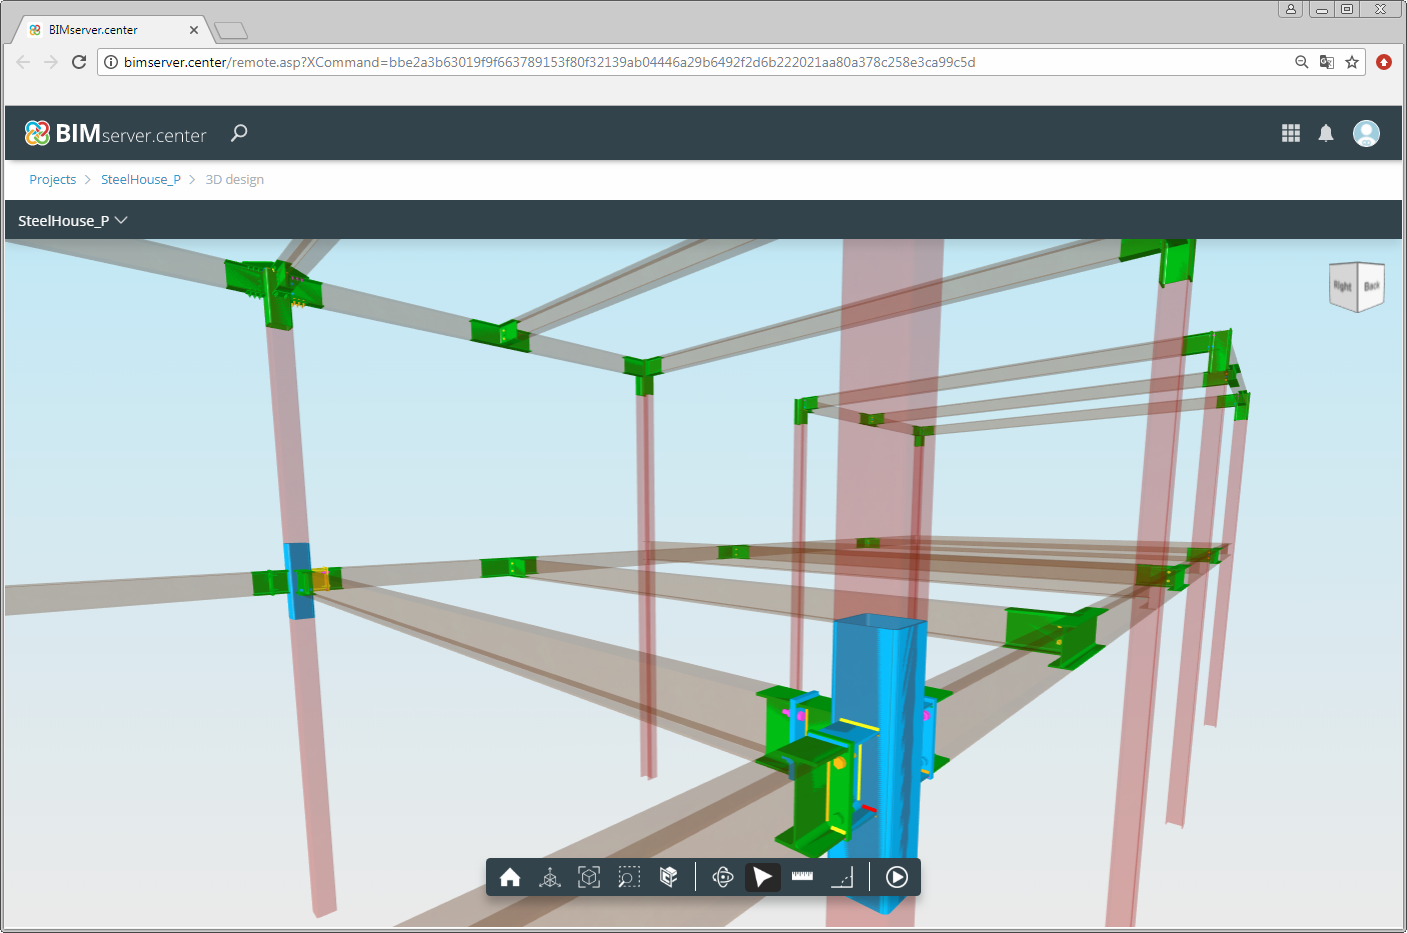The width and height of the screenshot is (1407, 933).
Task: Go back in browser history
Action: coord(23,62)
